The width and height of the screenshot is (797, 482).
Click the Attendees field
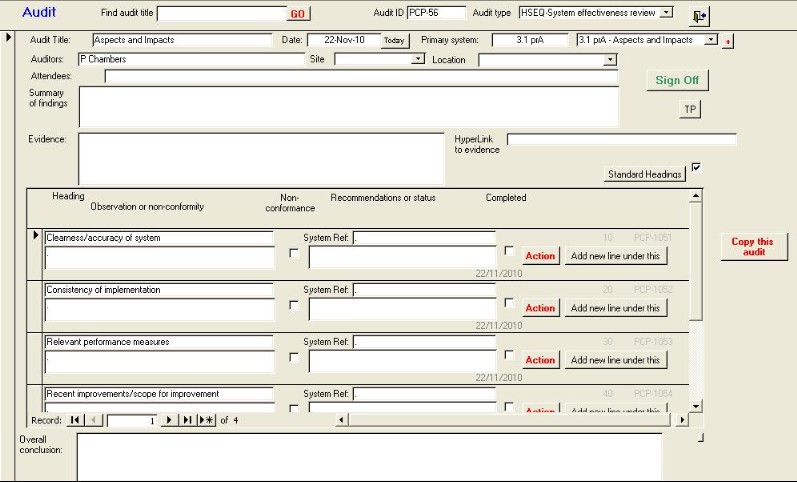361,76
